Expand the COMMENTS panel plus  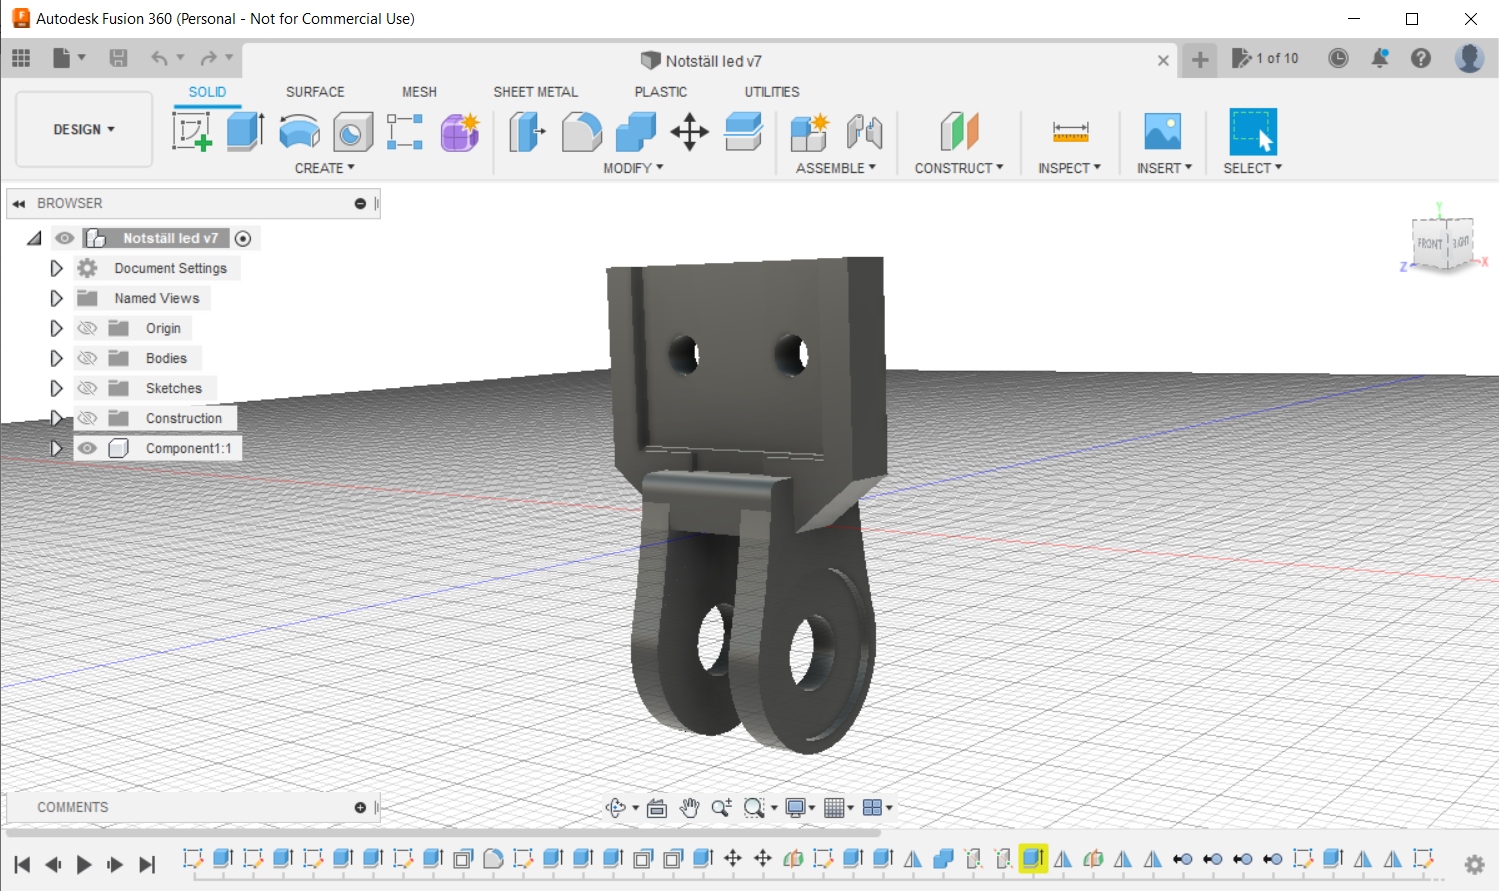click(x=360, y=807)
